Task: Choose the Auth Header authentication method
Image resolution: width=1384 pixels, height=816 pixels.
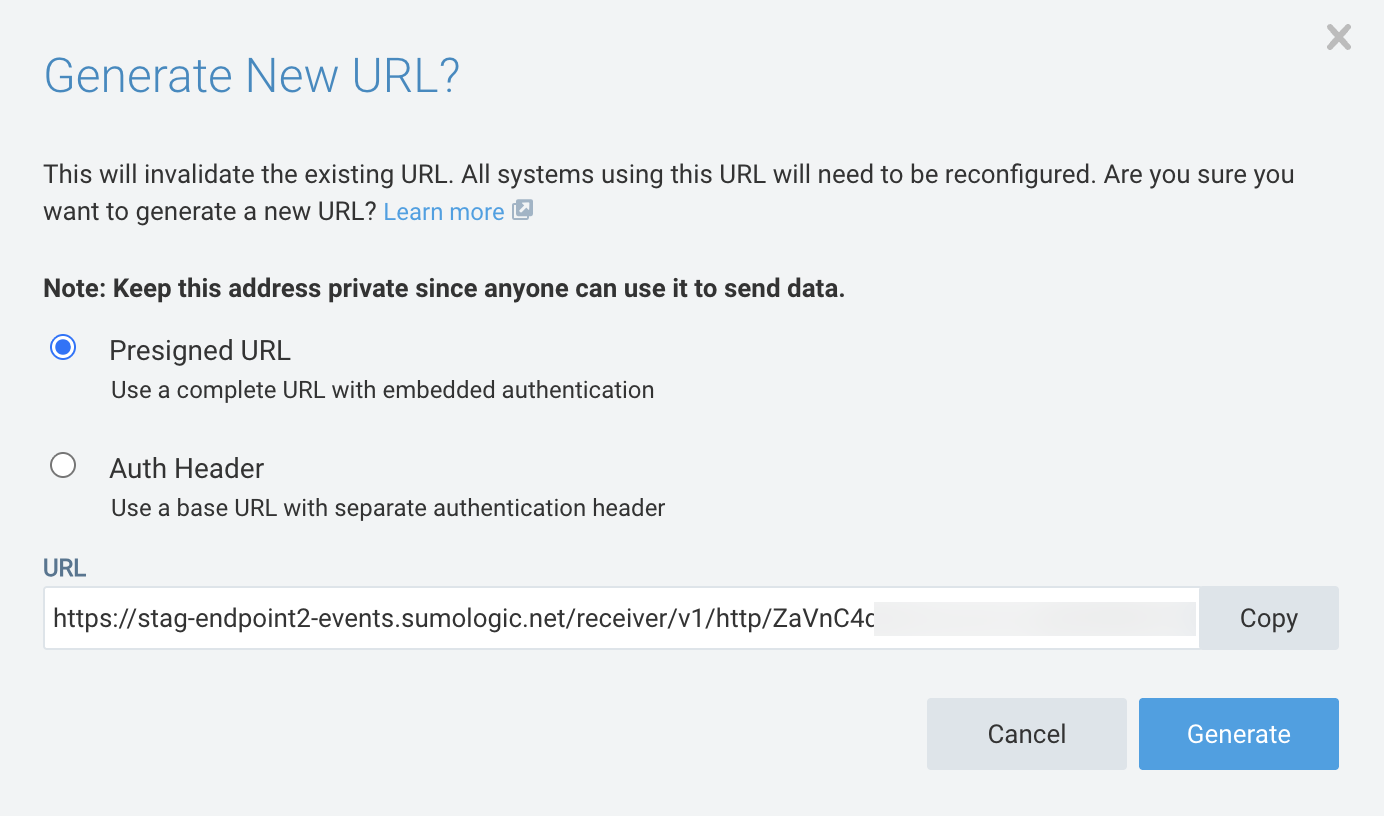Action: [63, 465]
